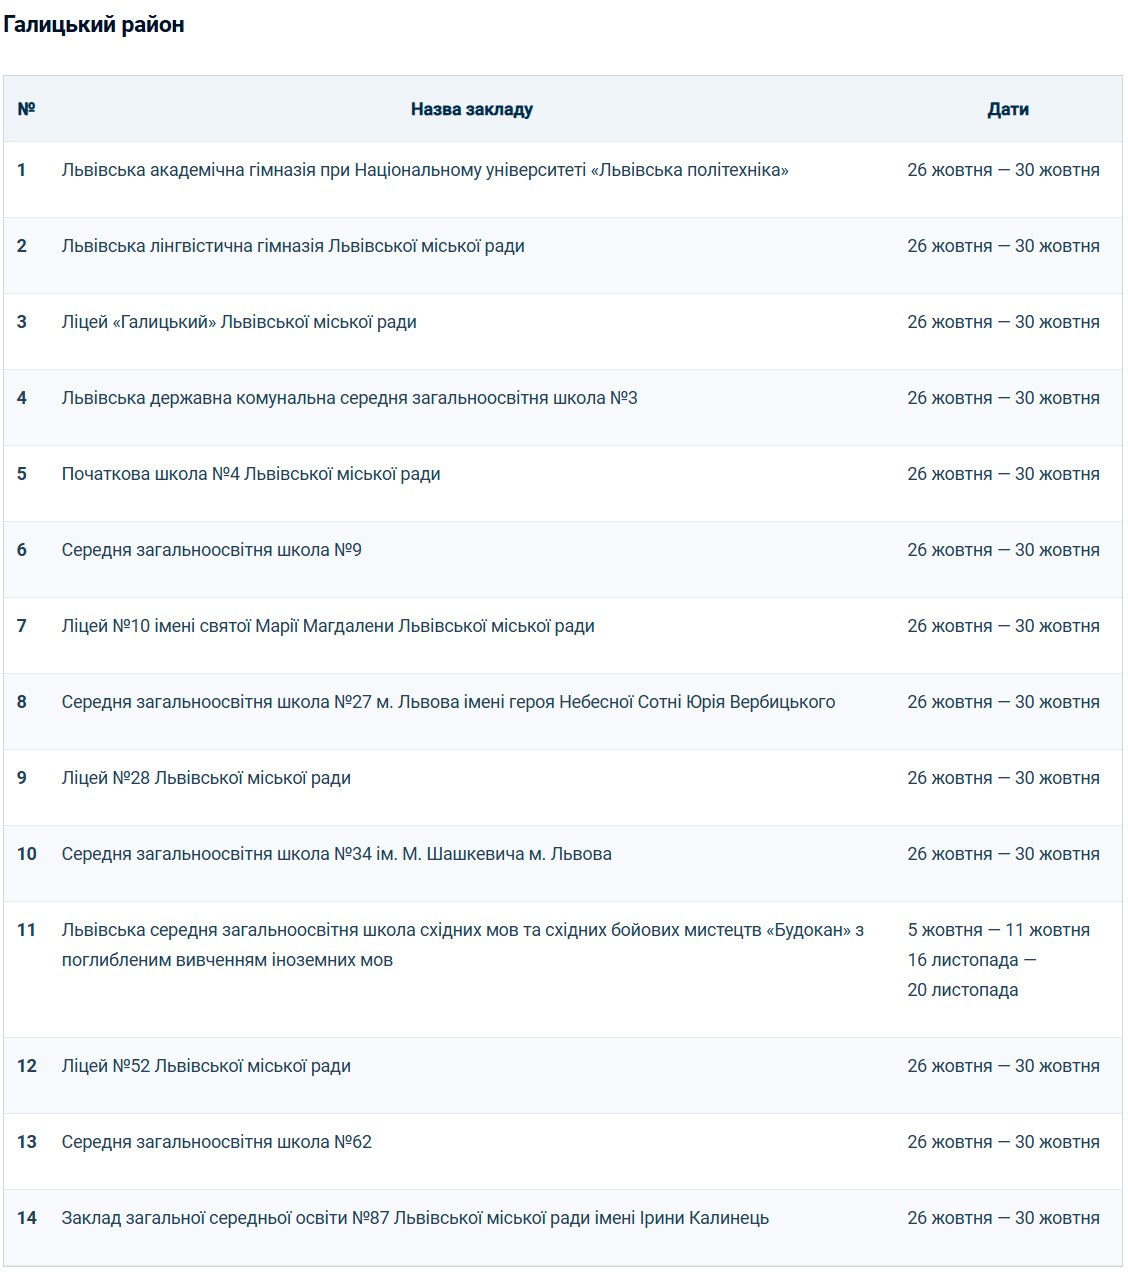Click the 'Дати' column header
This screenshot has height=1276, width=1128.
pos(1008,109)
